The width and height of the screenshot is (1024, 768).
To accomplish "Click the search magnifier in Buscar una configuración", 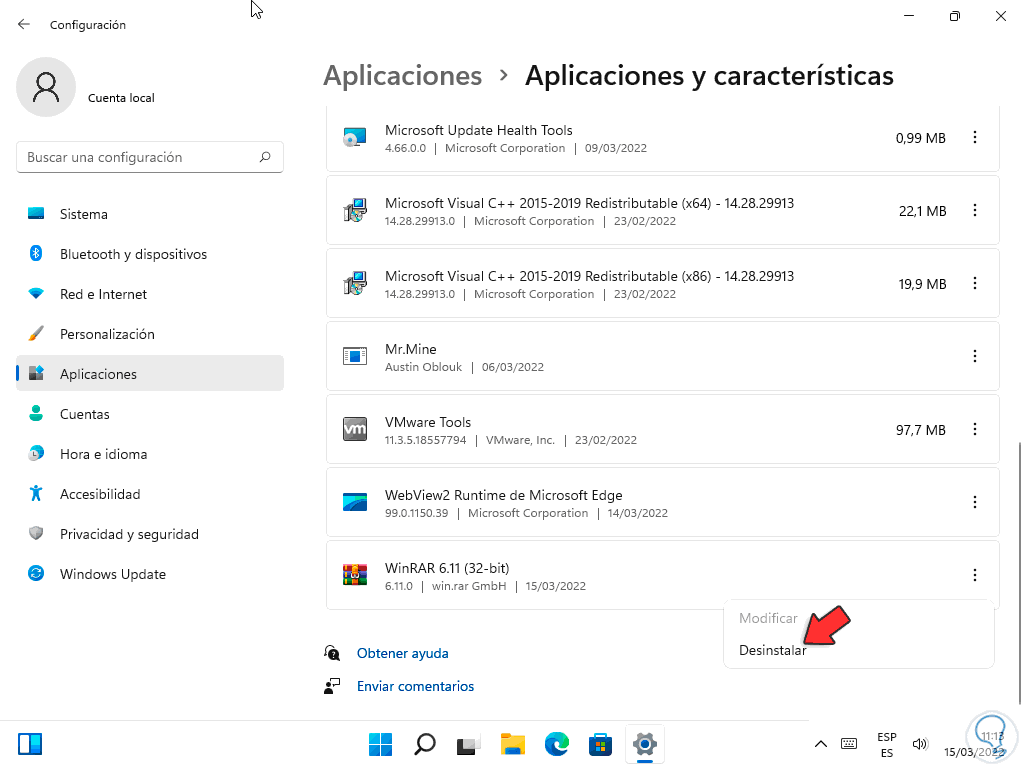I will (264, 157).
